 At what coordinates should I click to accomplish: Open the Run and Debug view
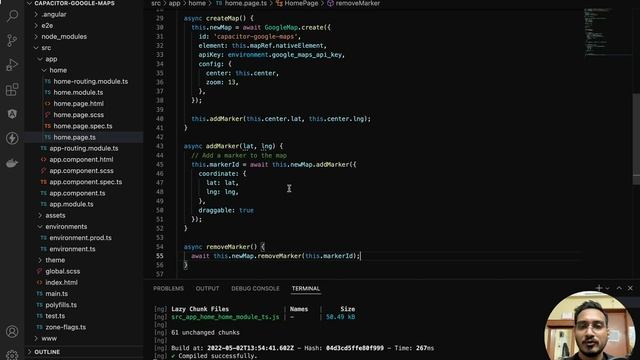(12, 64)
